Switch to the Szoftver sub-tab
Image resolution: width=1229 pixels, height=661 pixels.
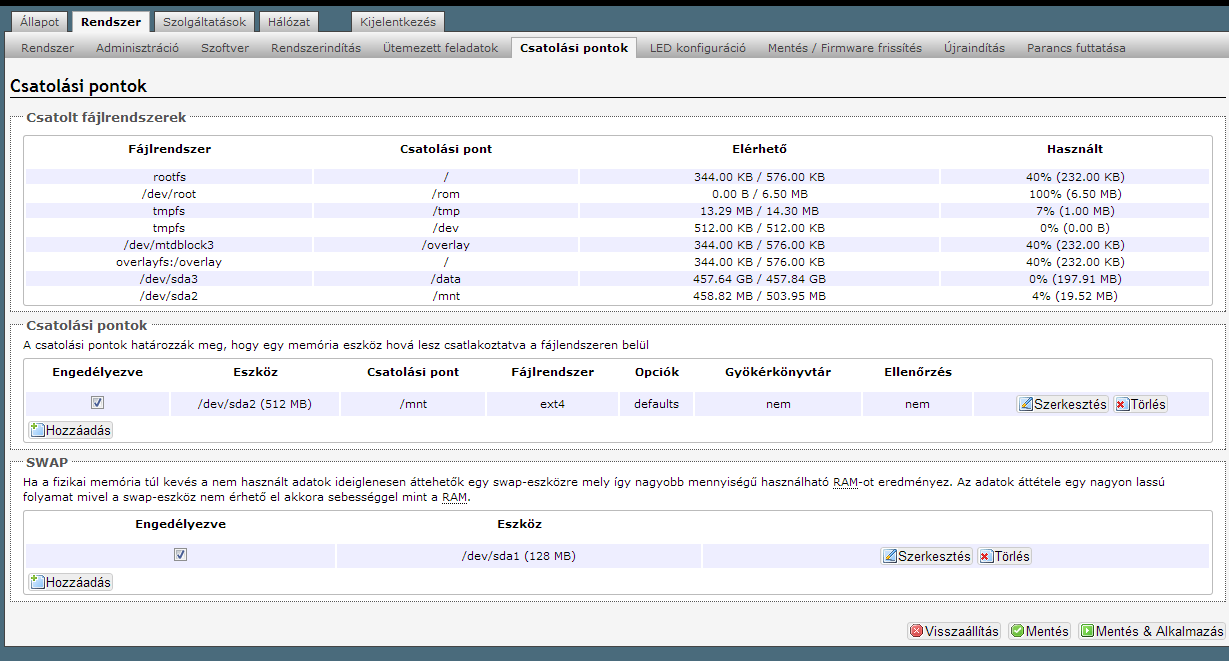click(225, 48)
